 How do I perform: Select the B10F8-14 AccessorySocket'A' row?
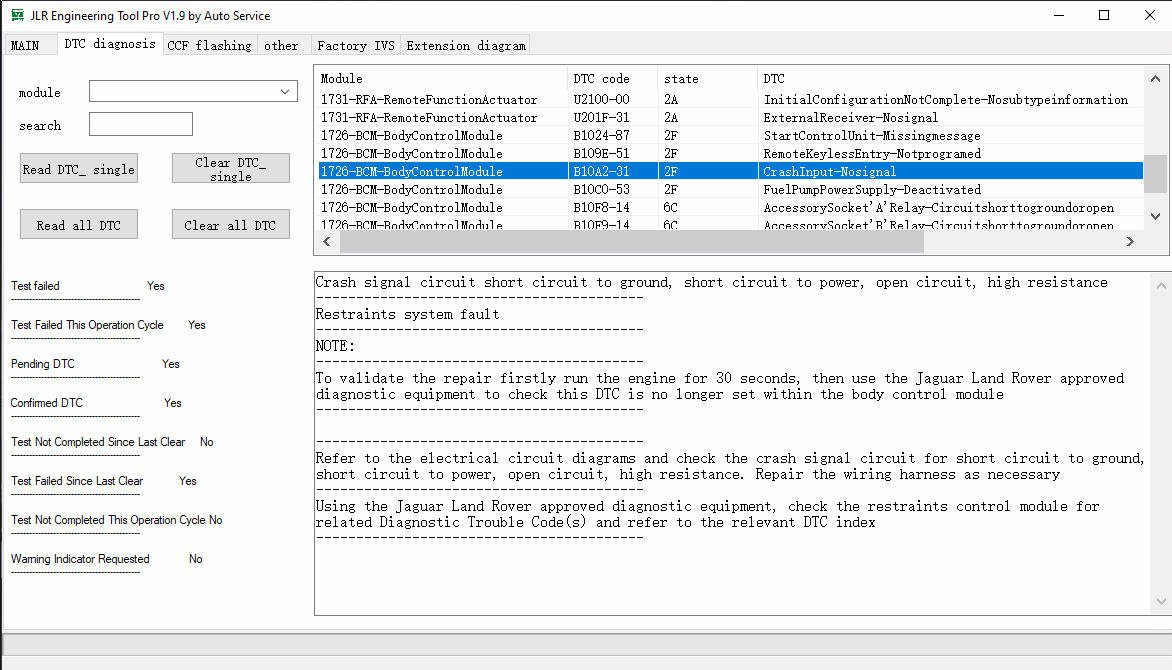pos(730,207)
